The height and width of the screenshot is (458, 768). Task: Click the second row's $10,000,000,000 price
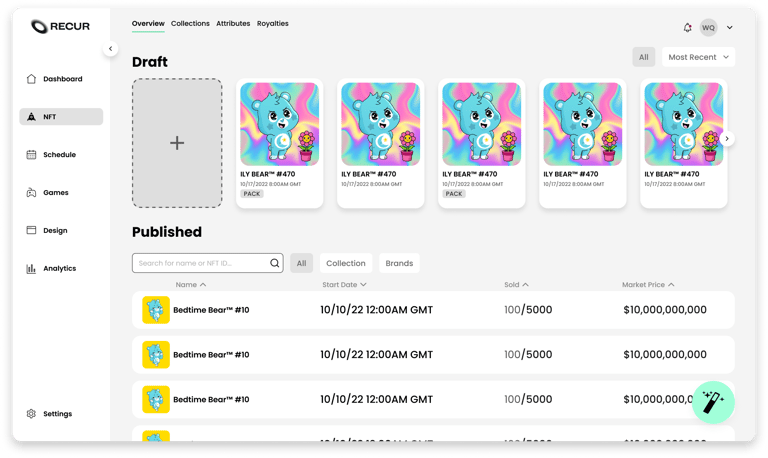(665, 355)
